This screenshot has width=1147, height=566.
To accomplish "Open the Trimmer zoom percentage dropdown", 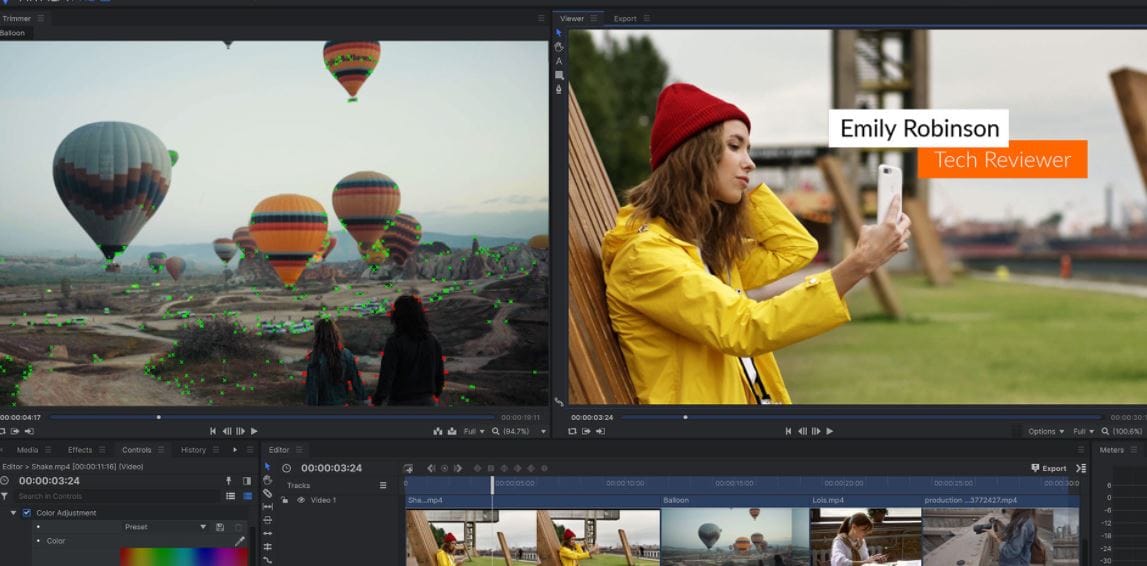I will (x=543, y=431).
